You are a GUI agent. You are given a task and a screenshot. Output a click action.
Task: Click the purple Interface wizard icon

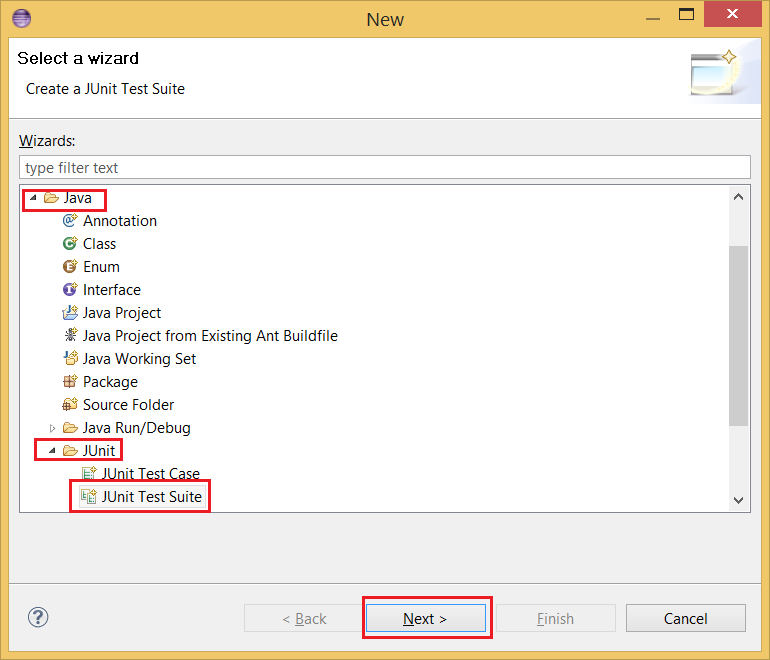coord(70,290)
